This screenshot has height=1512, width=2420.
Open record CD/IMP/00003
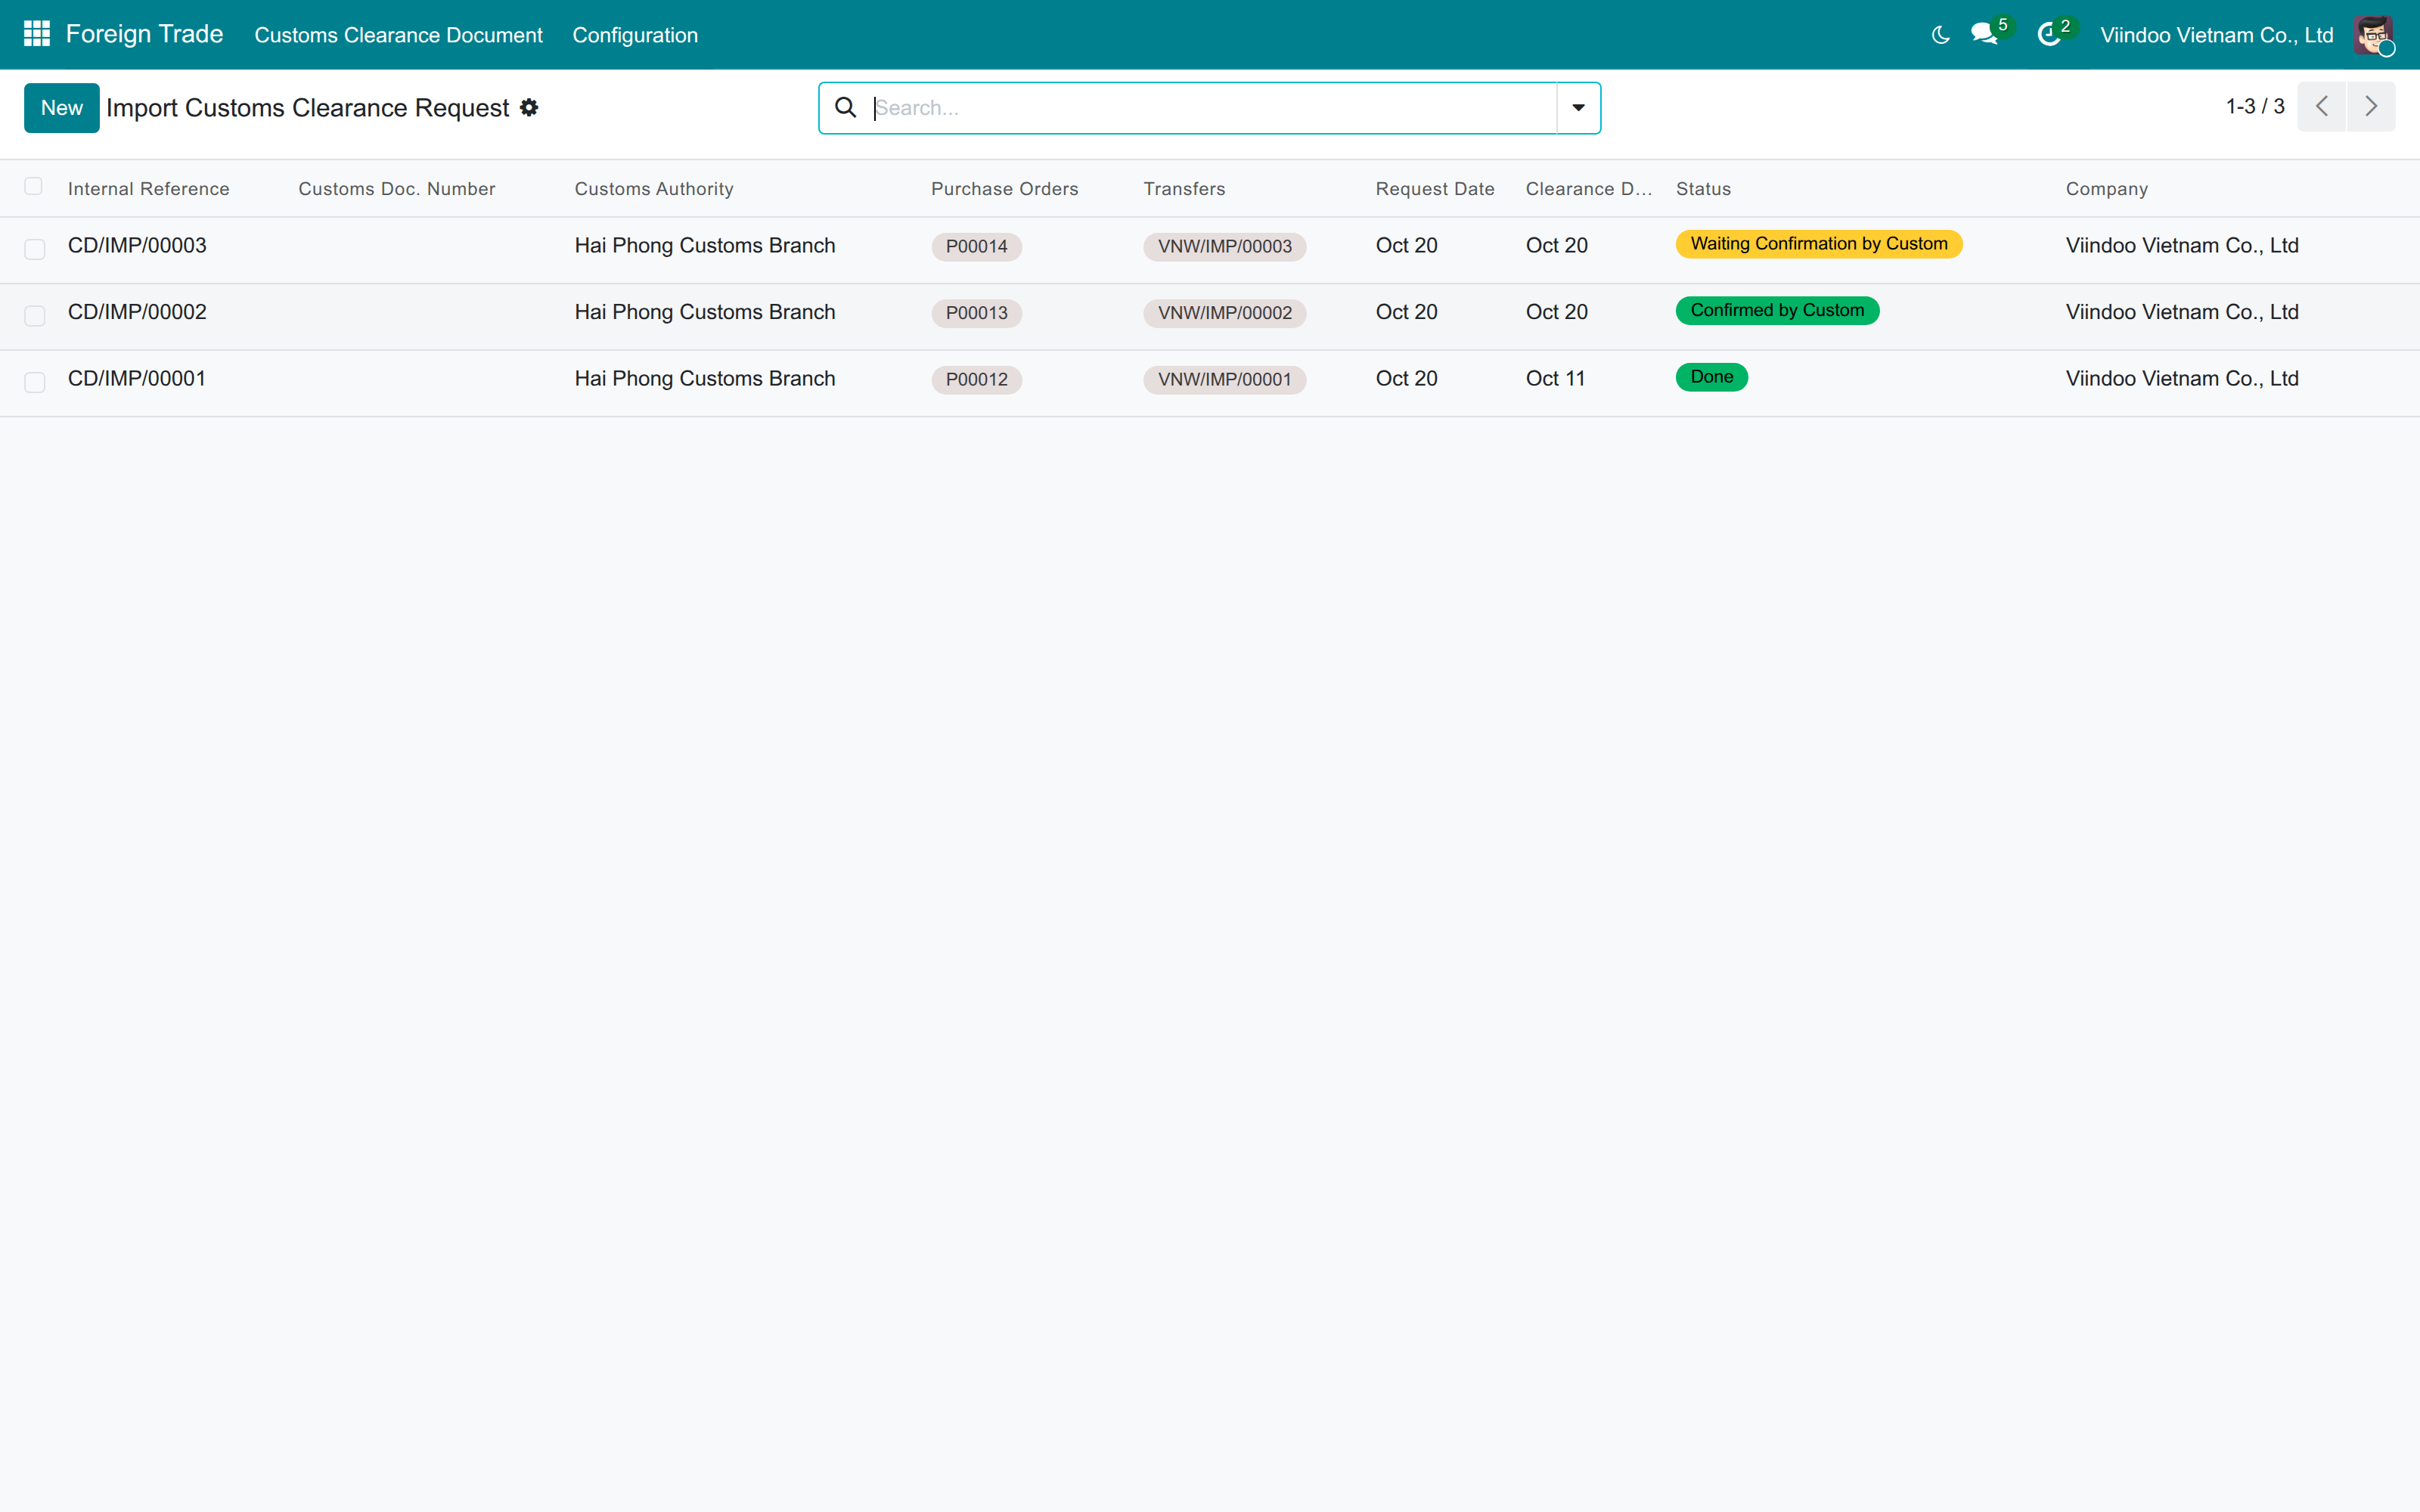tap(137, 246)
